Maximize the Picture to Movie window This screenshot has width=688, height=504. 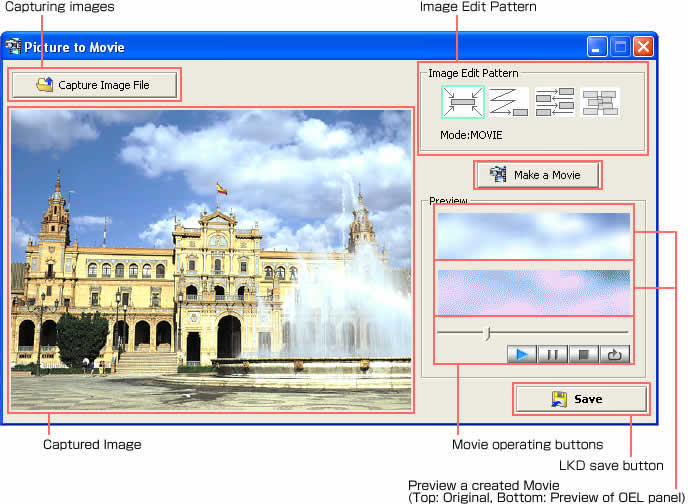620,47
